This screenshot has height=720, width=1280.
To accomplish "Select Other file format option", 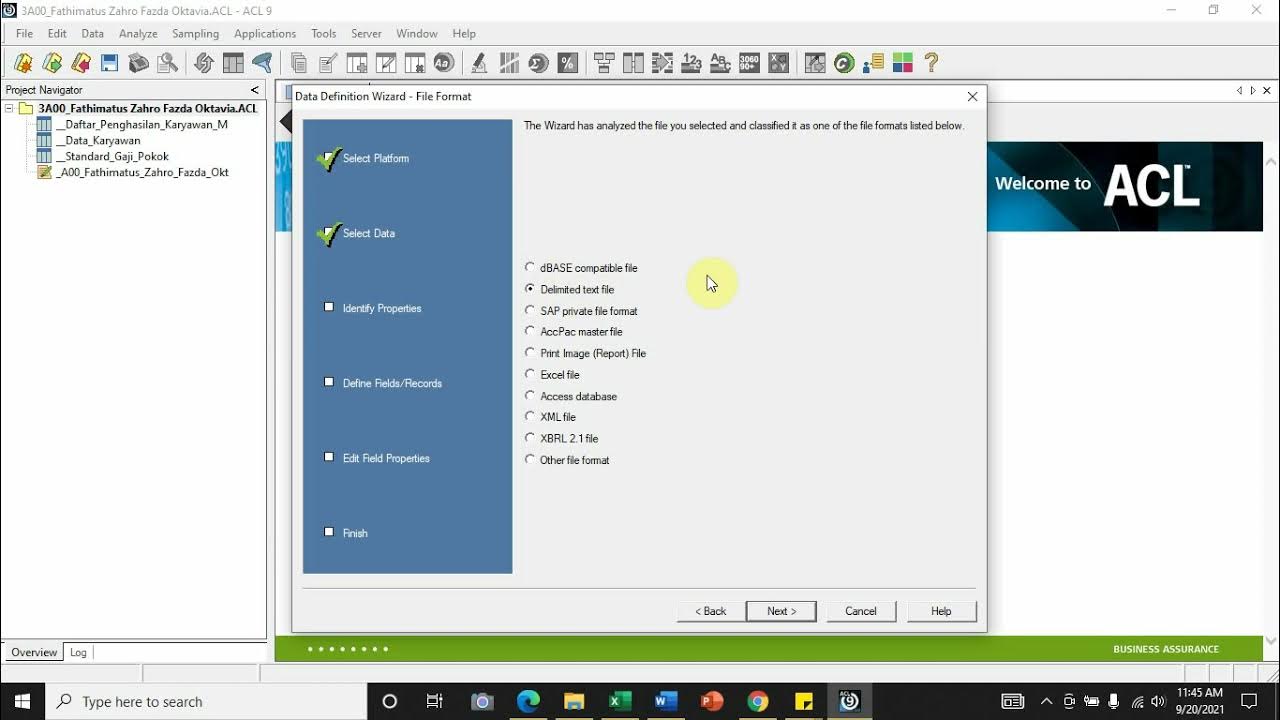I will 567,460.
